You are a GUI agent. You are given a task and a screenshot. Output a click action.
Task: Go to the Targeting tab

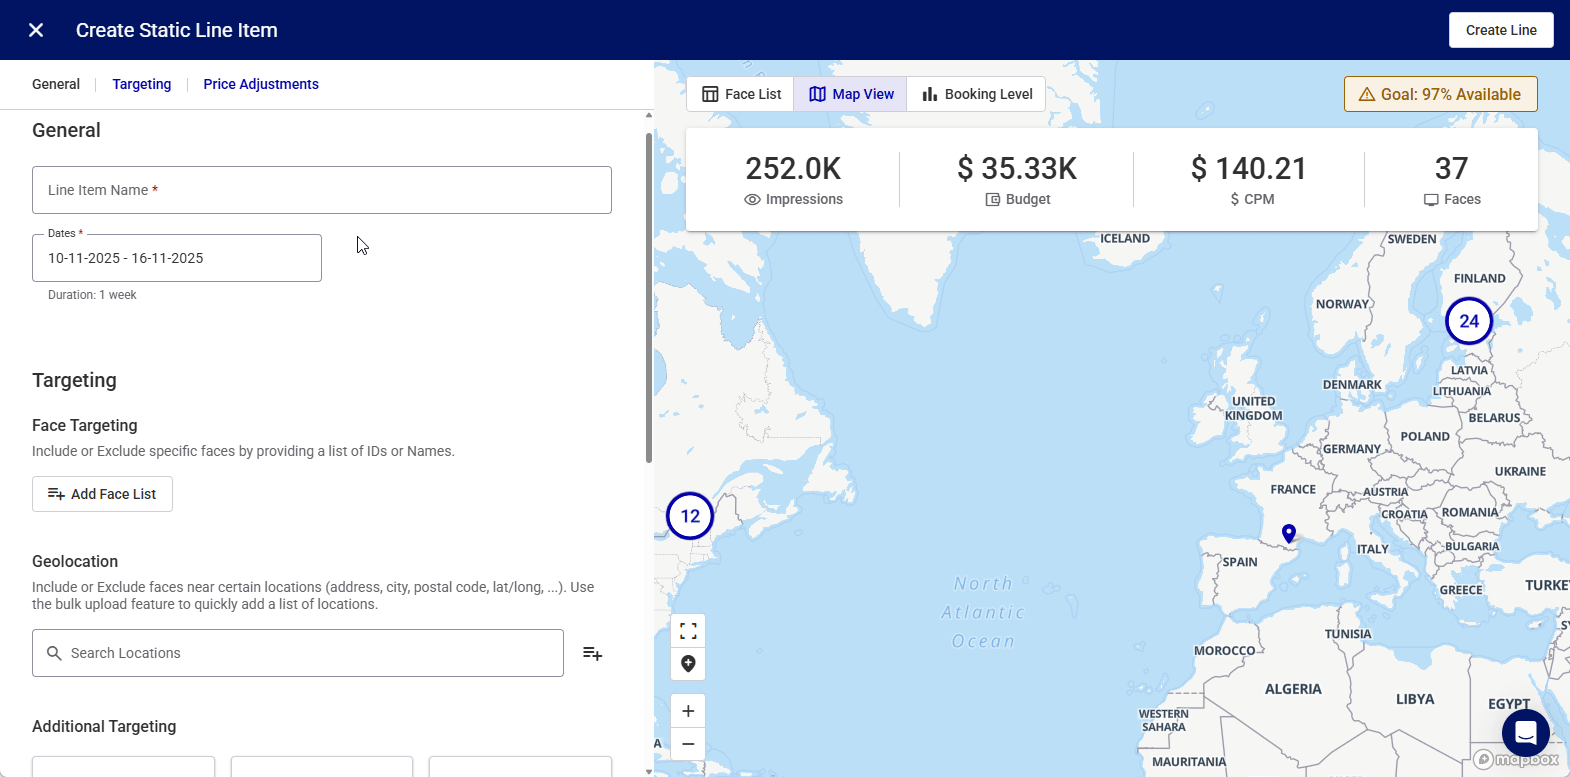[x=142, y=84]
